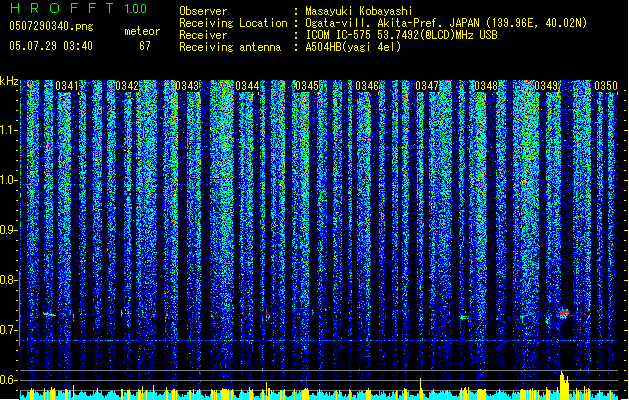This screenshot has width=629, height=400.
Task: Click the Receiving Location label
Action: tap(233, 23)
